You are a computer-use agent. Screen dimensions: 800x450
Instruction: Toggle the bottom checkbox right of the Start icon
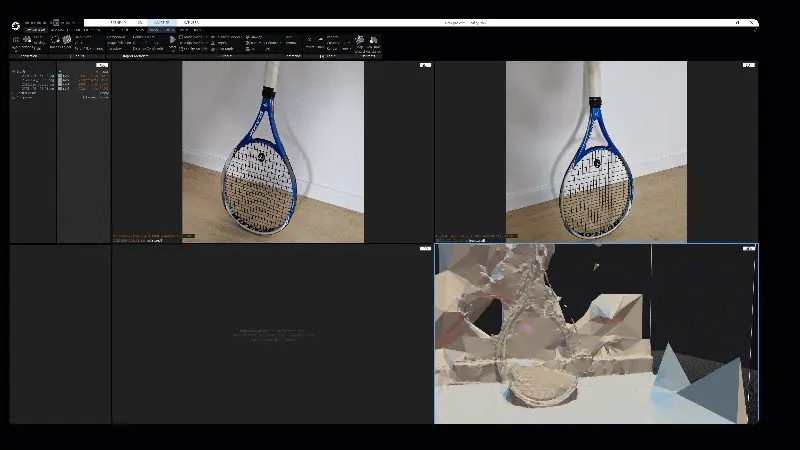coord(181,49)
